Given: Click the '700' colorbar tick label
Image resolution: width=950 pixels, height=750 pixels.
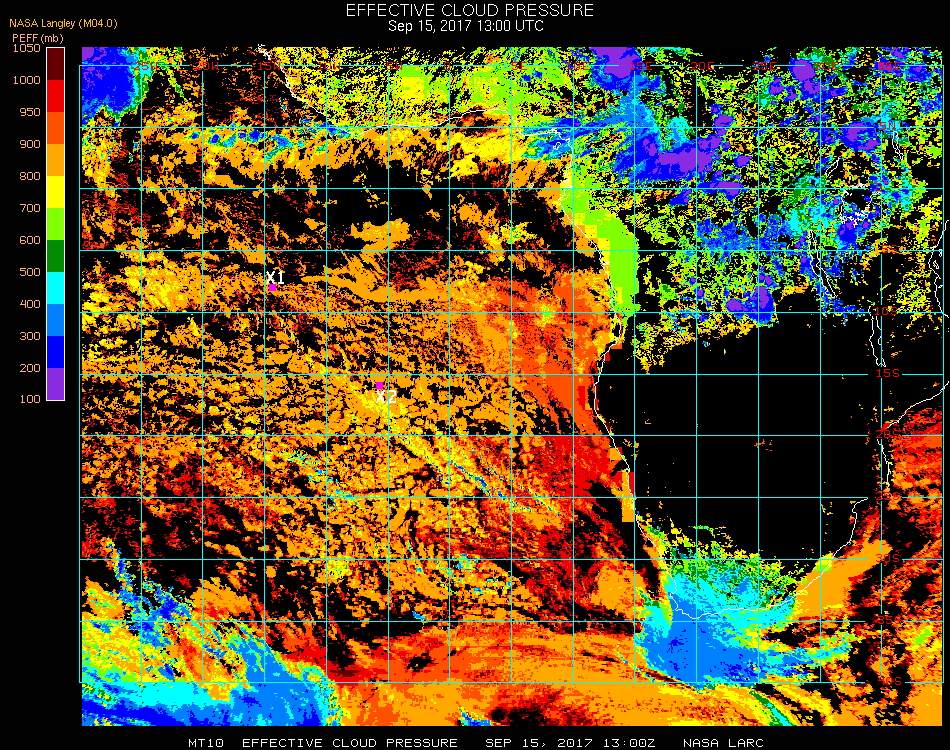Looking at the screenshot, I should (30, 208).
